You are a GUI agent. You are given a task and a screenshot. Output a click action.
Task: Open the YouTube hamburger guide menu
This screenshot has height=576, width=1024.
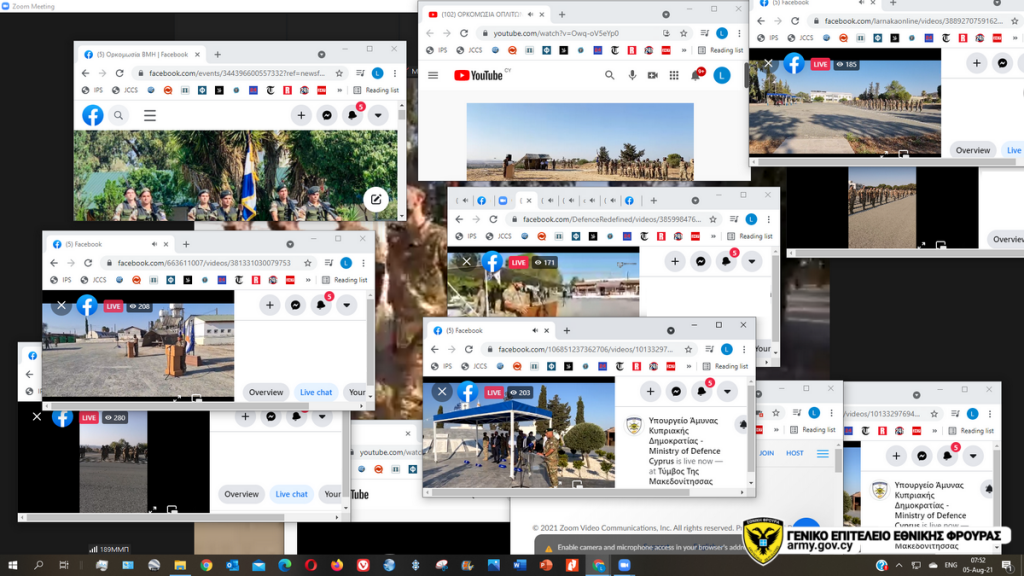[433, 75]
